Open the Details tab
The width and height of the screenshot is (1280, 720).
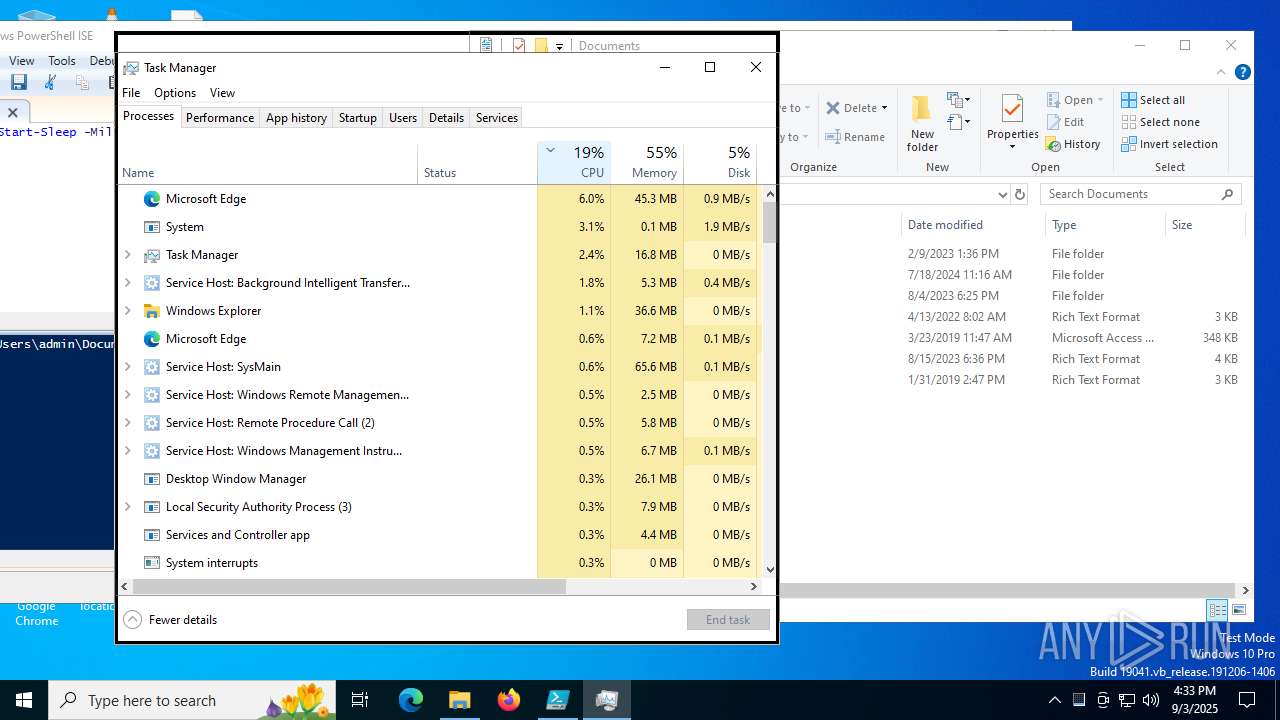tap(446, 117)
